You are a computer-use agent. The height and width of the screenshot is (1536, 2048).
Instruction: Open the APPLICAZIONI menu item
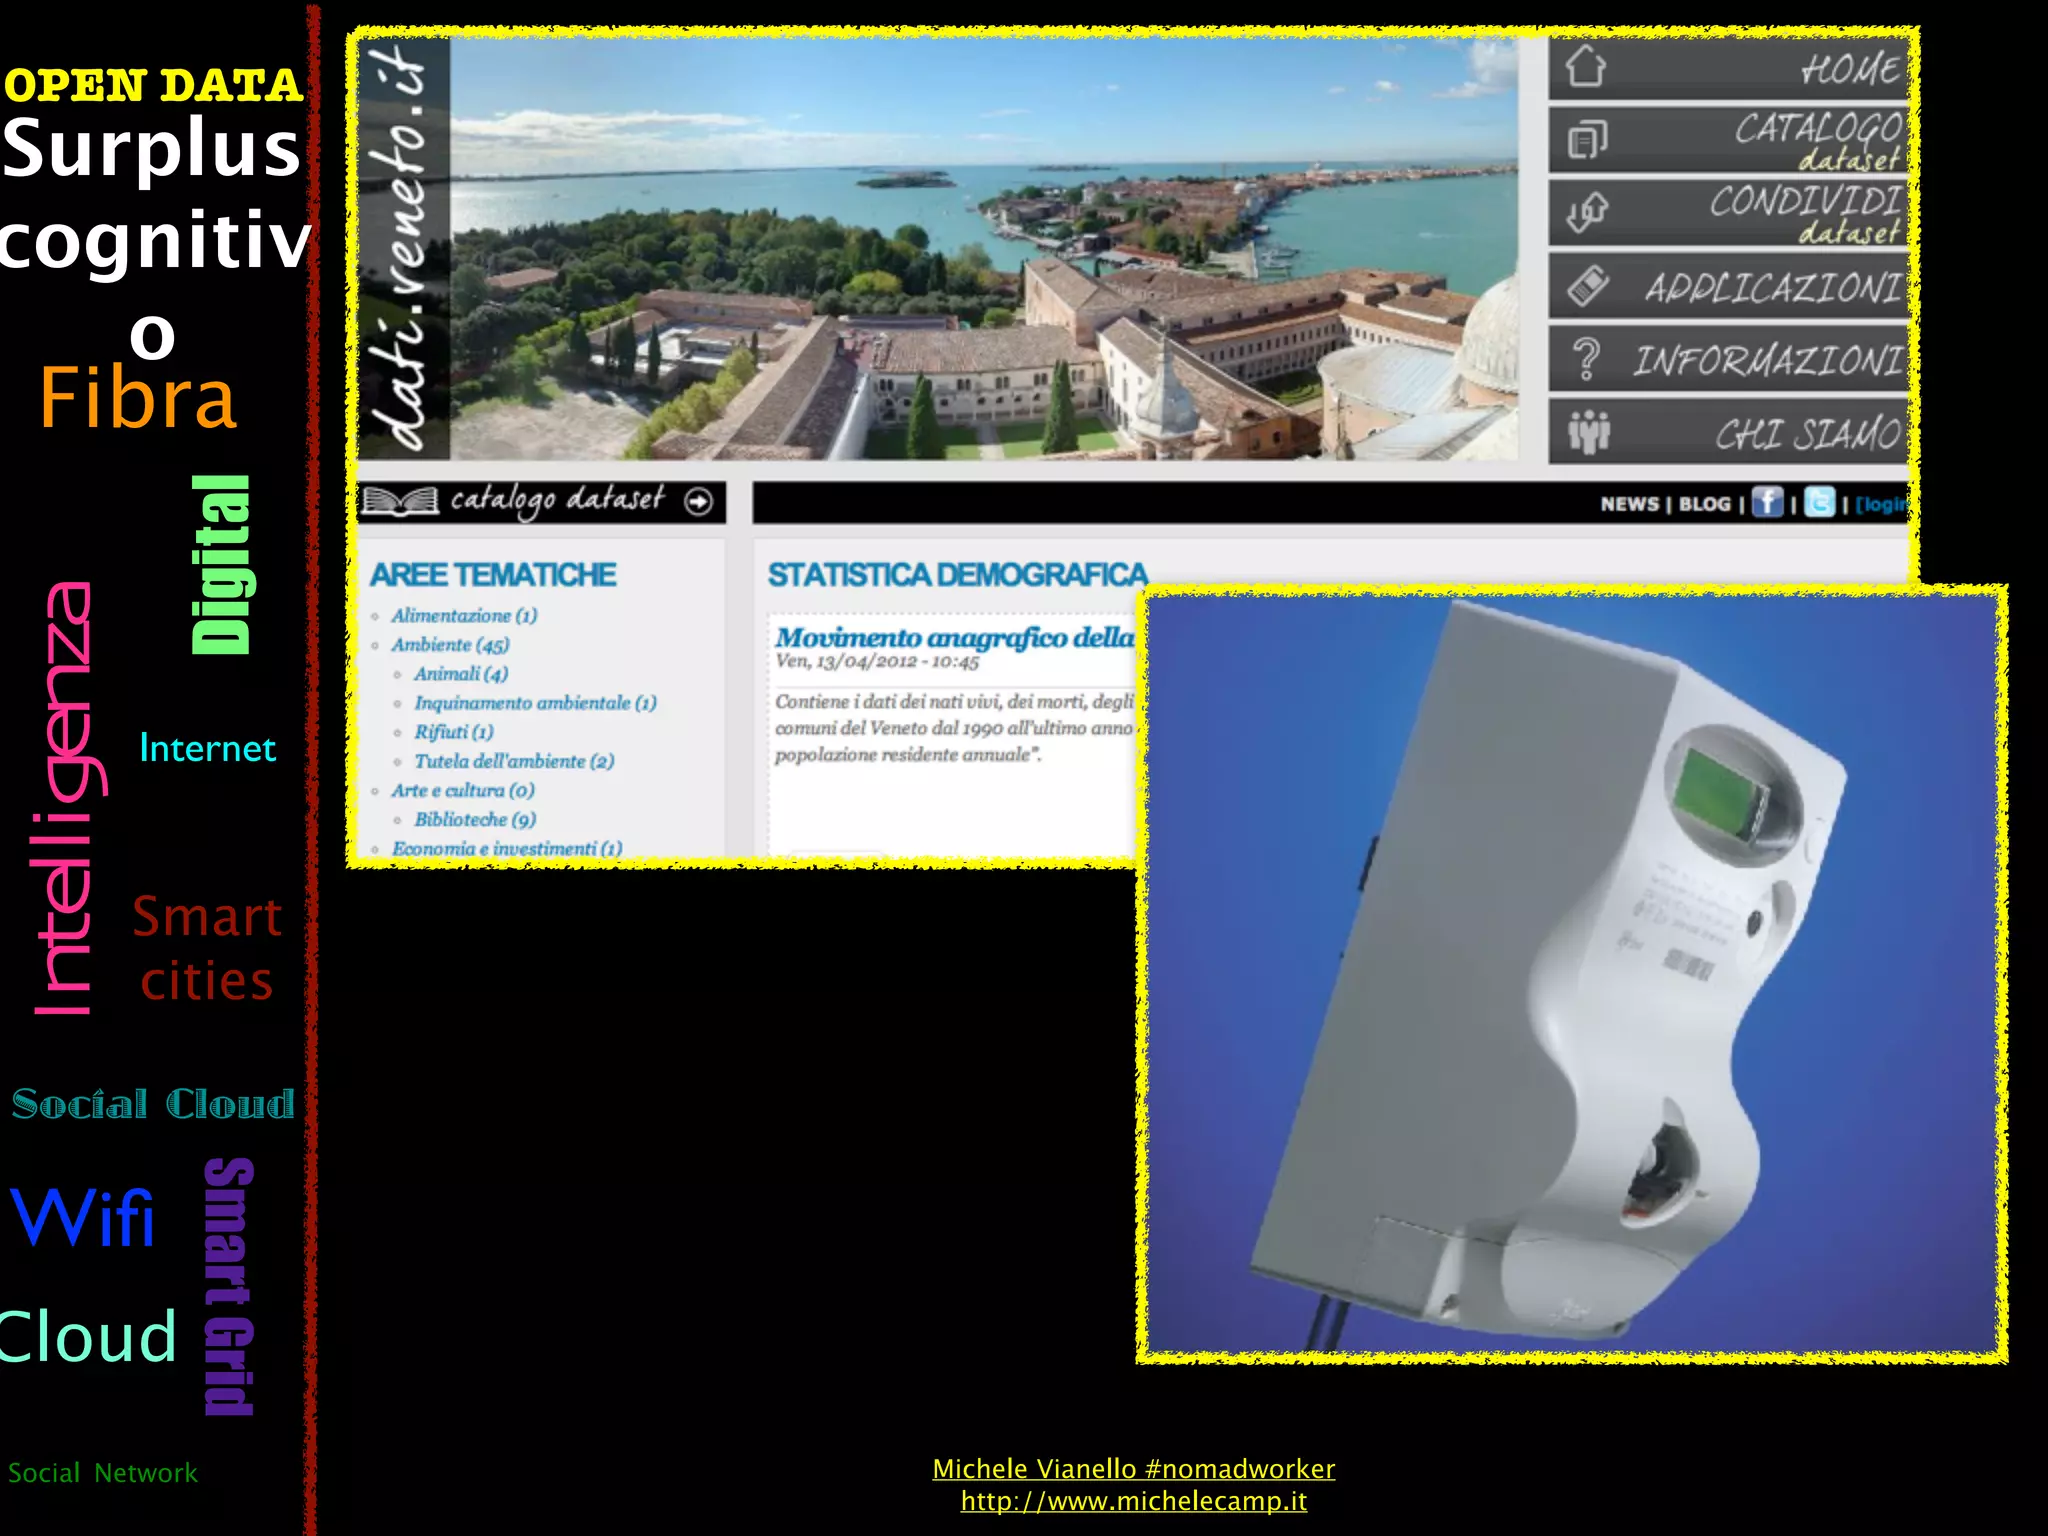click(x=1729, y=286)
